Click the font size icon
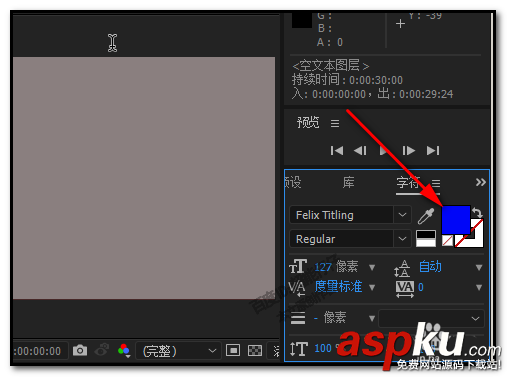The height and width of the screenshot is (377, 507). pyautogui.click(x=298, y=267)
